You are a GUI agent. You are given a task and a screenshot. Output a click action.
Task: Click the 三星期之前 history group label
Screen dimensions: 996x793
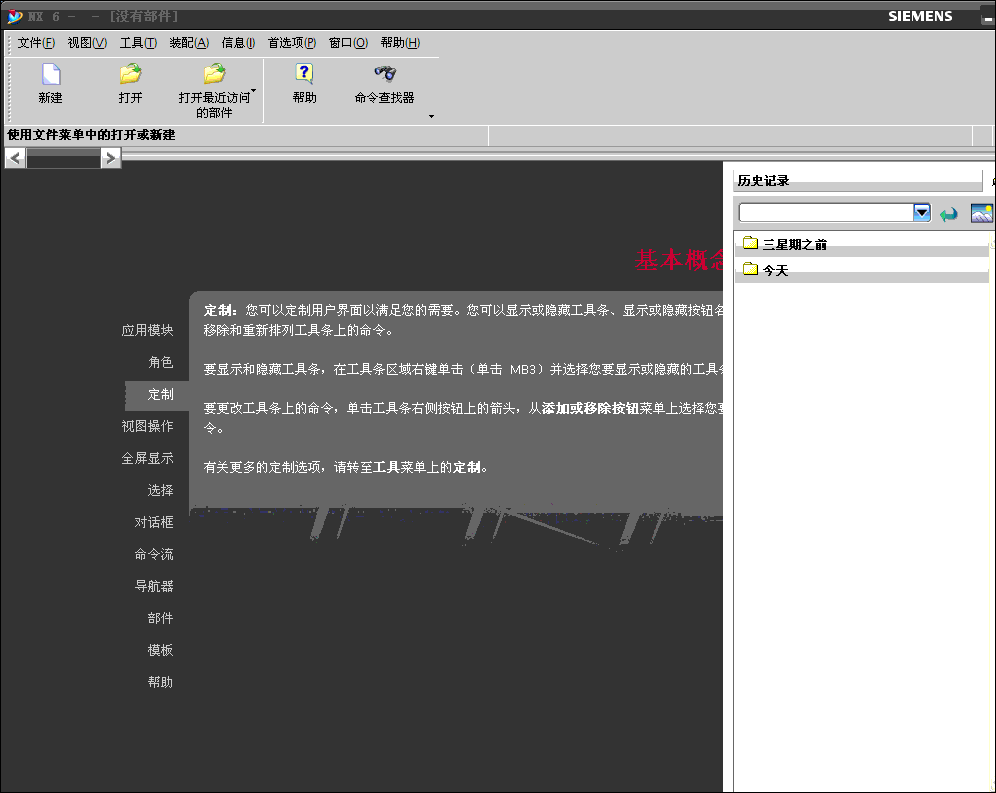(x=795, y=245)
